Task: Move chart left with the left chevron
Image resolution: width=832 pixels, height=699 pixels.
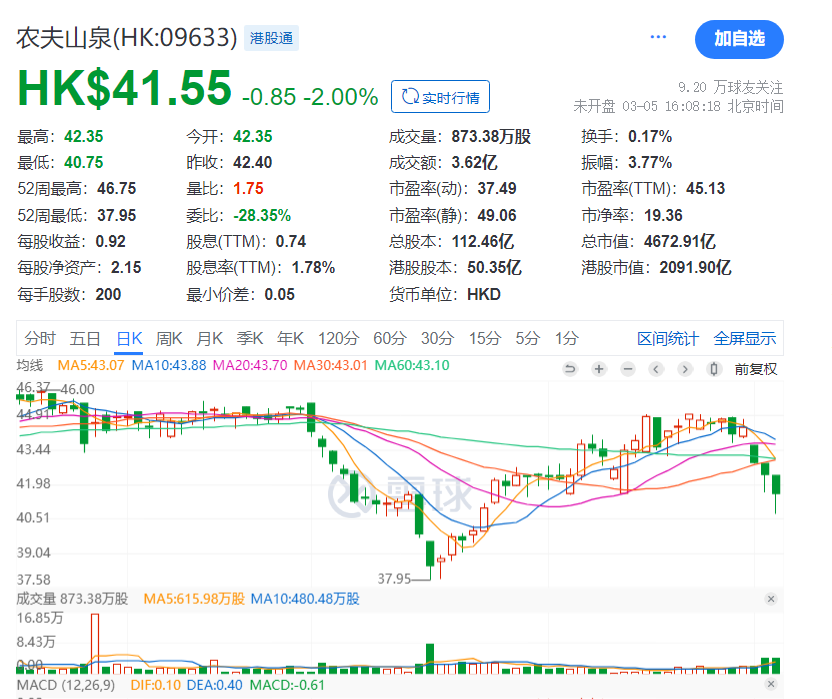Action: [656, 369]
